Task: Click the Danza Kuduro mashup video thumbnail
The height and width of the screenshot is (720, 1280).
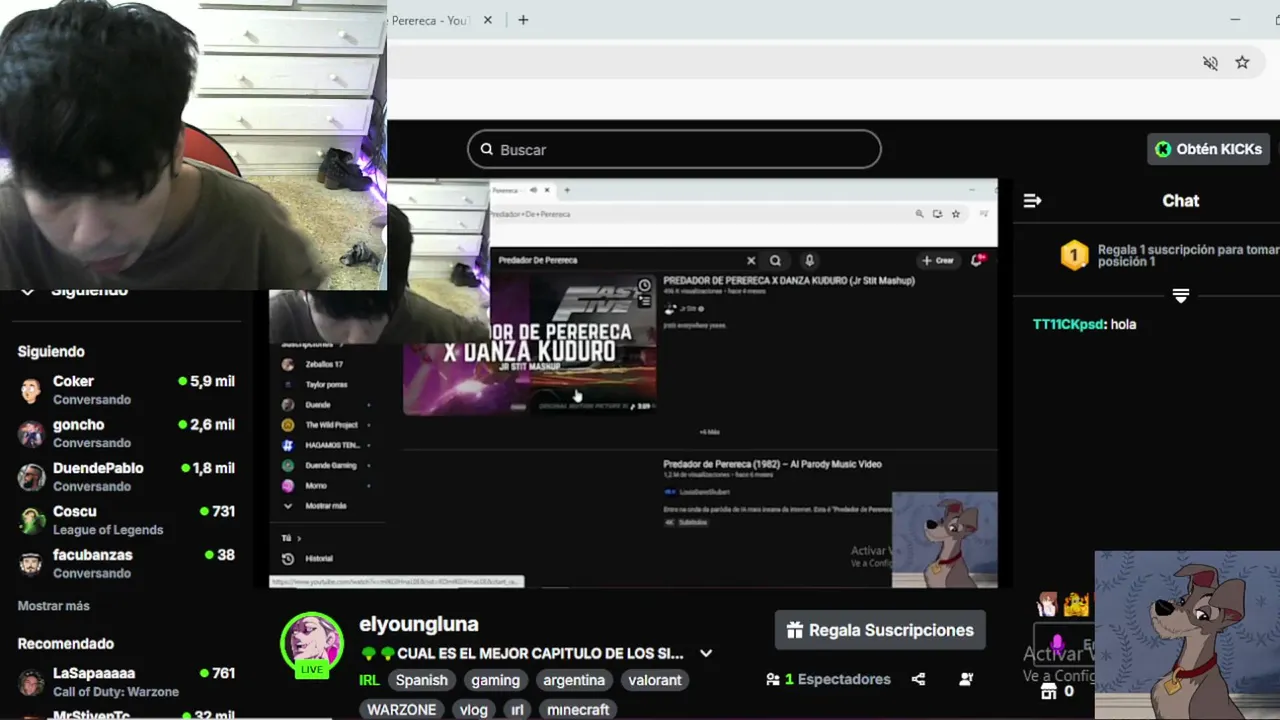Action: point(529,344)
